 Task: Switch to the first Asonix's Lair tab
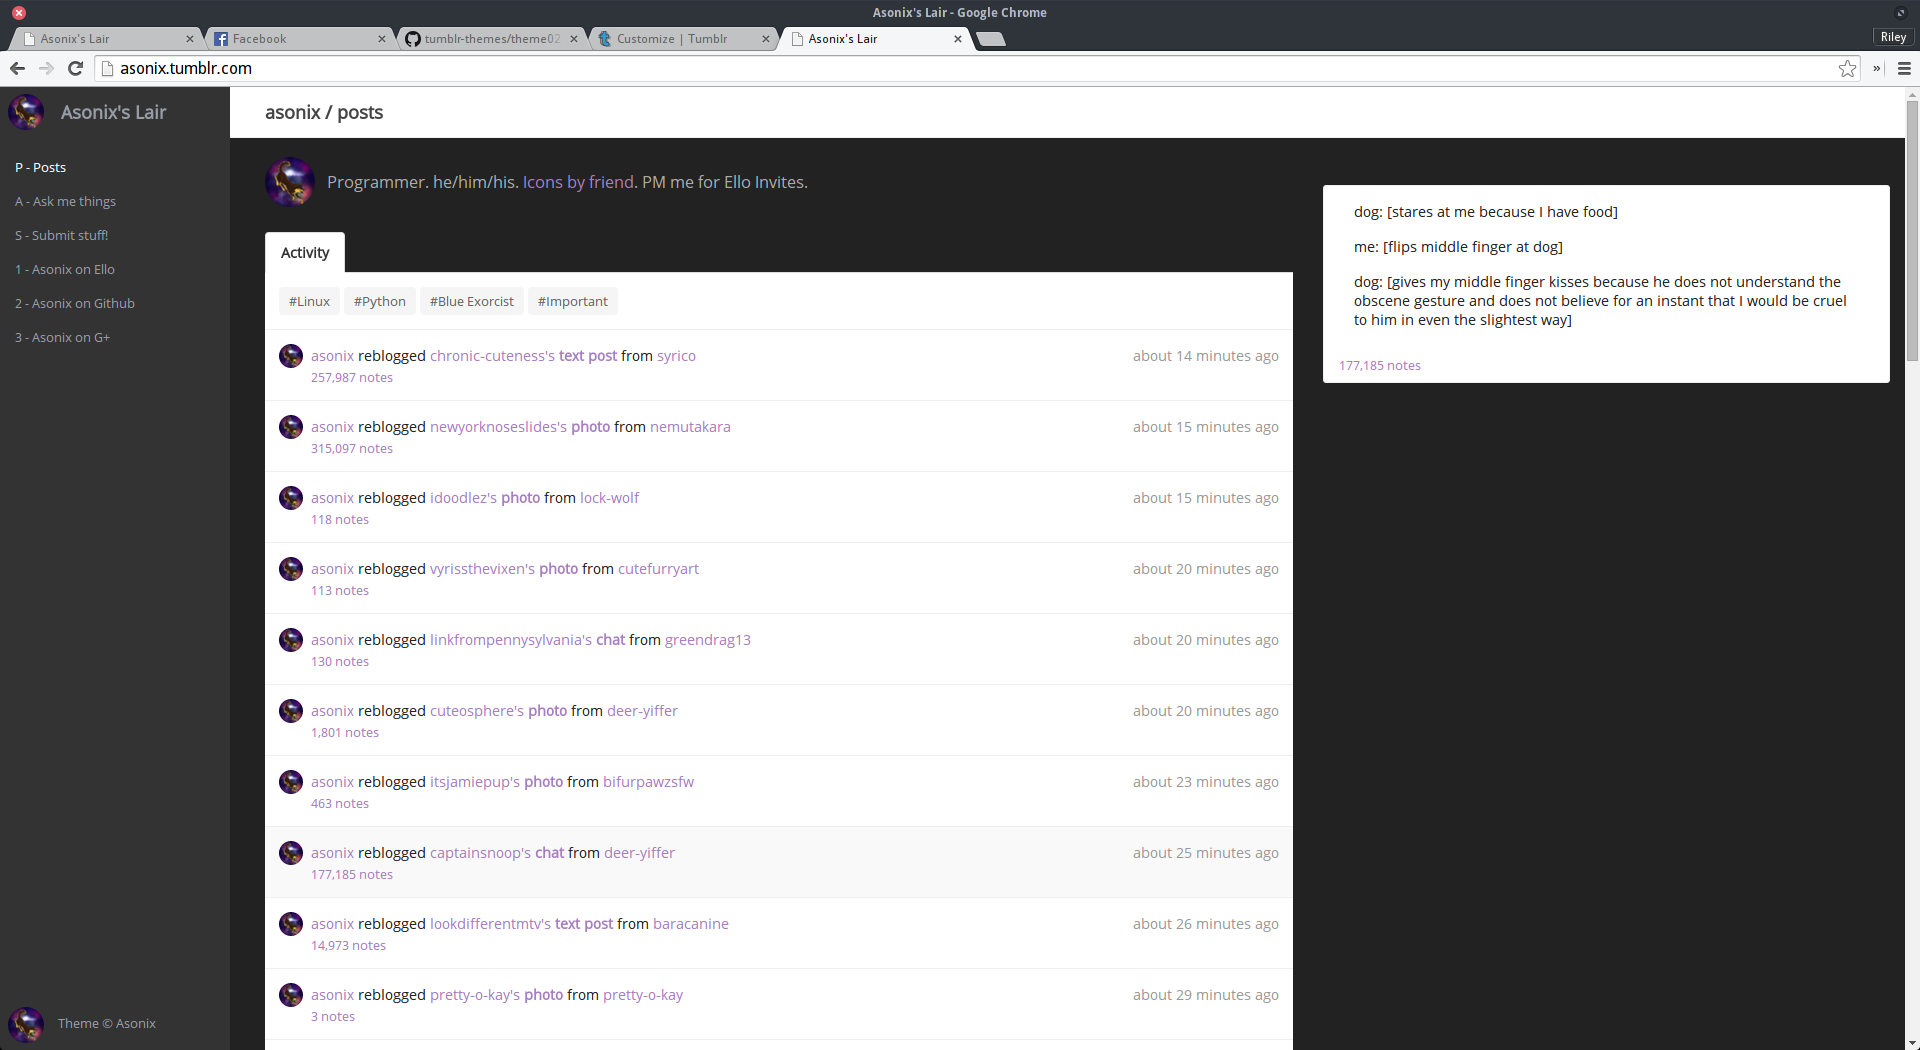(106, 39)
